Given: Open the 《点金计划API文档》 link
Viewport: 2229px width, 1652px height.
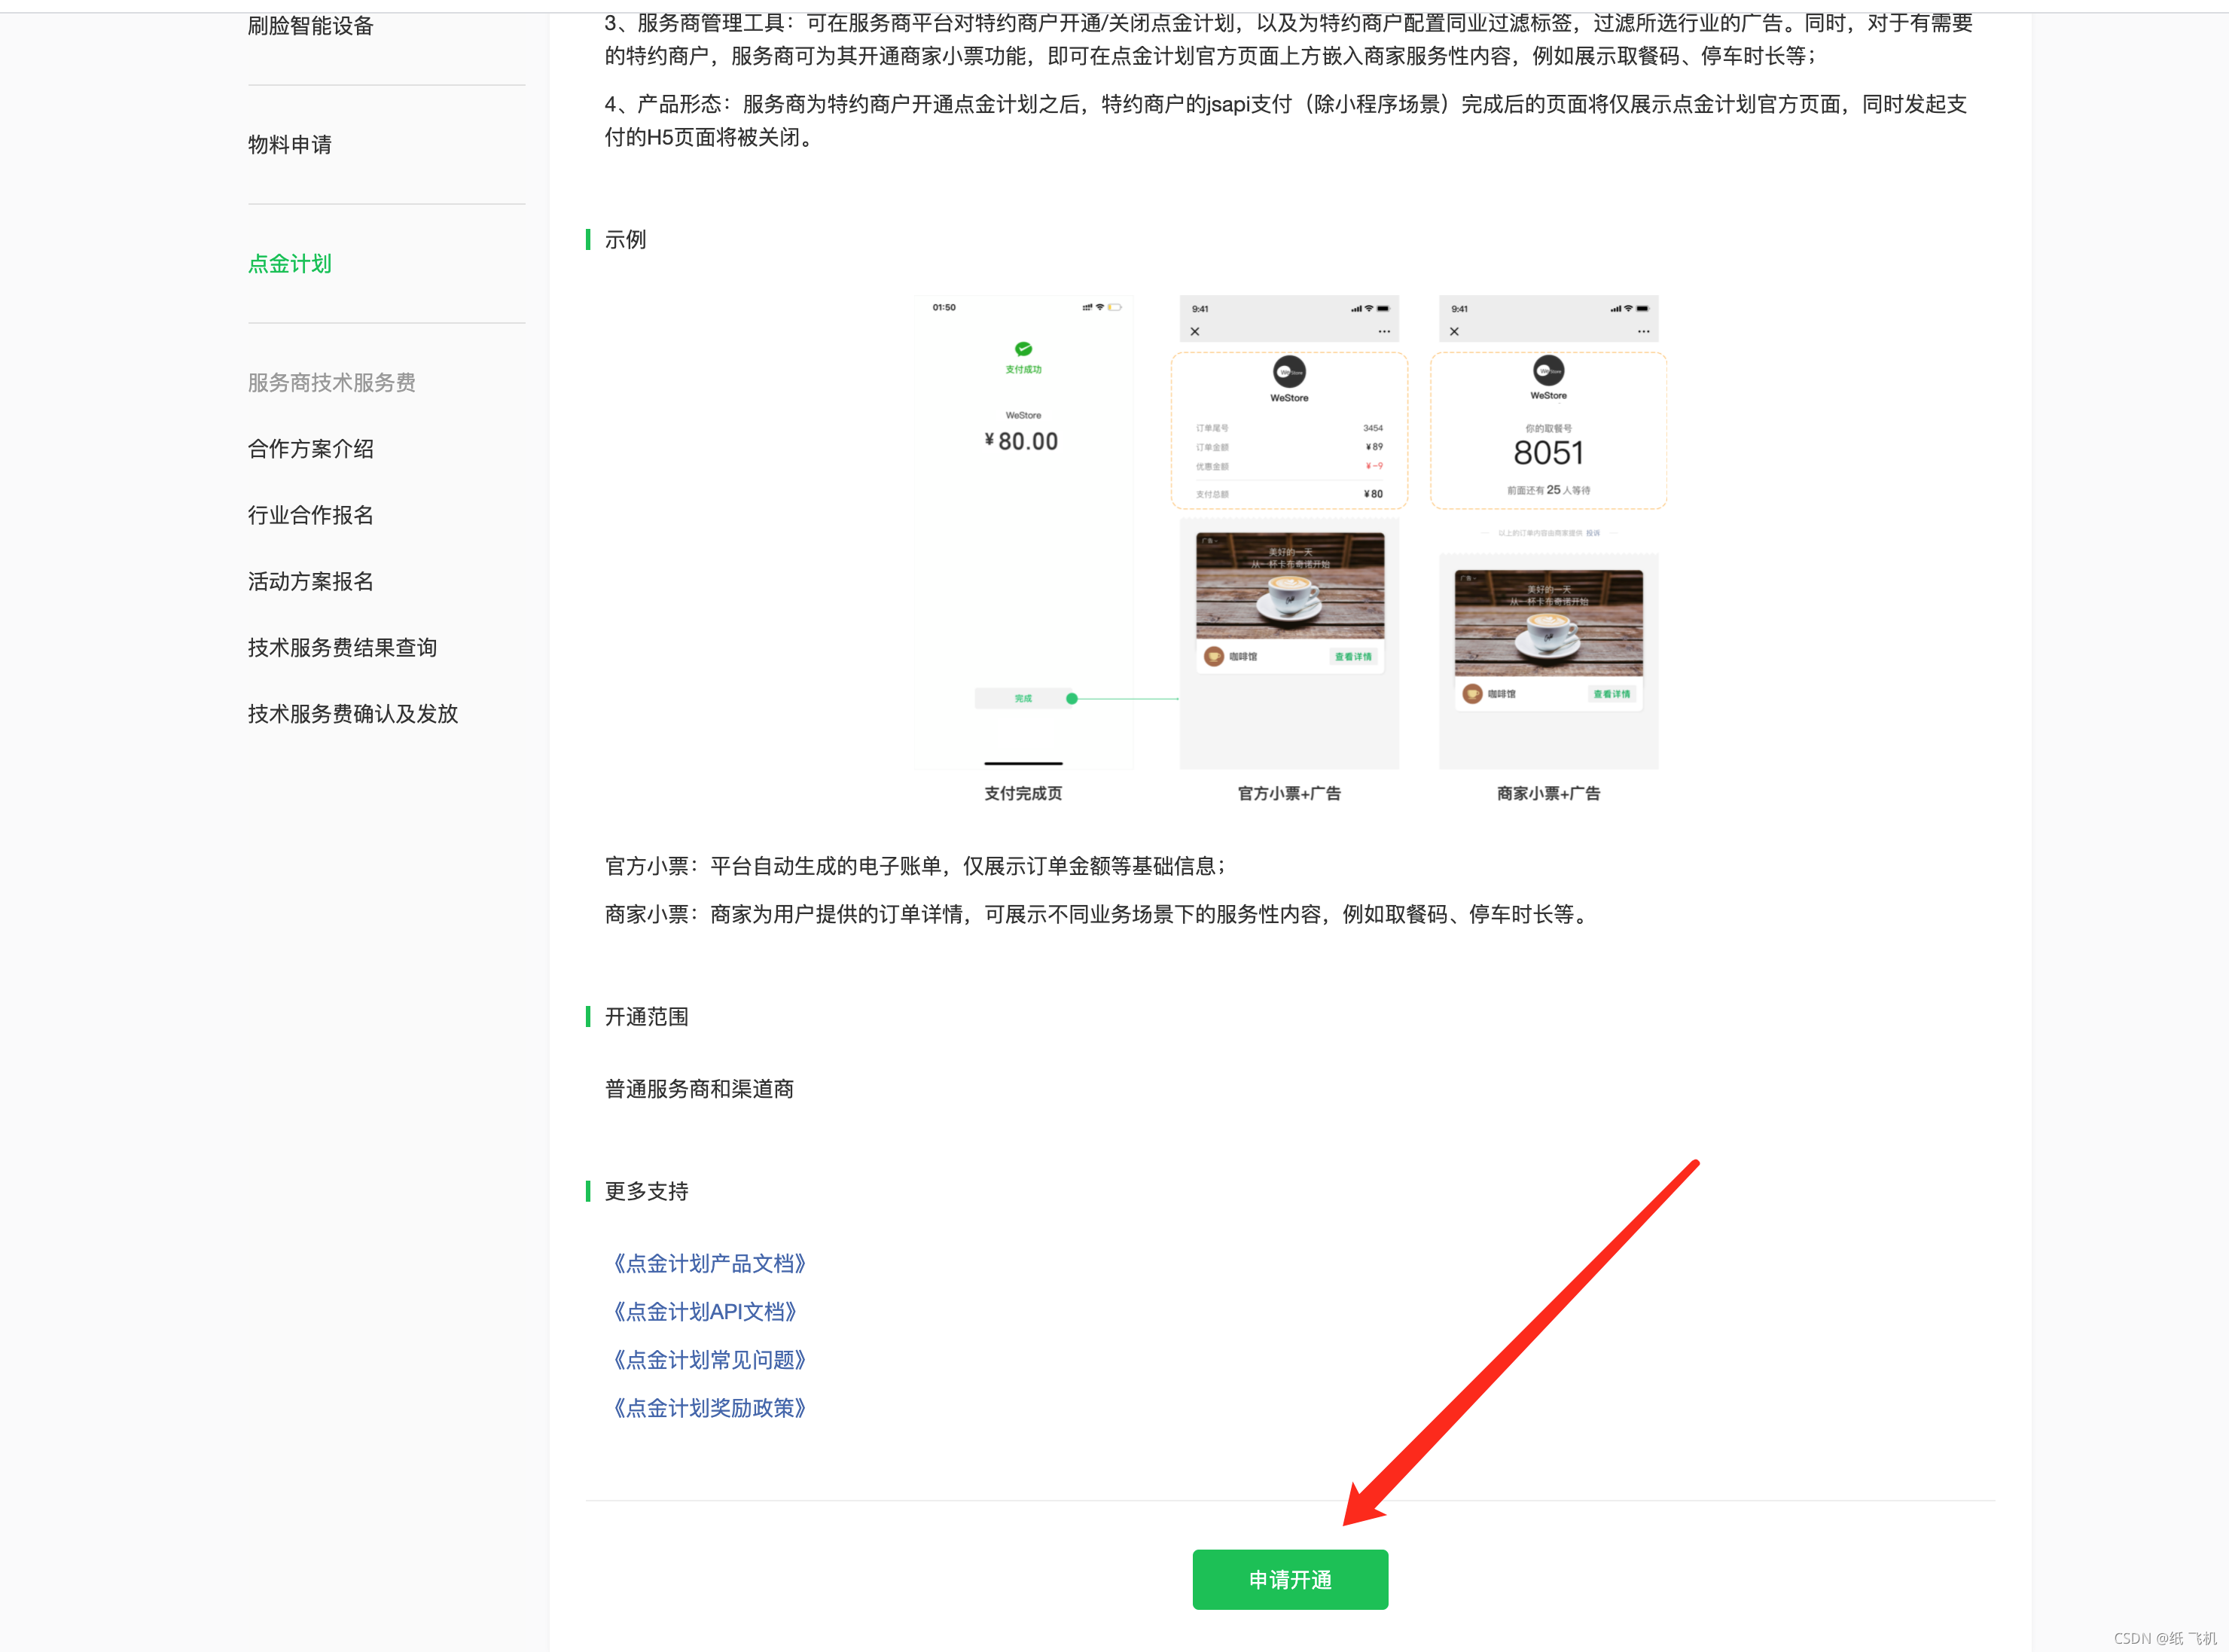Looking at the screenshot, I should 704,1311.
